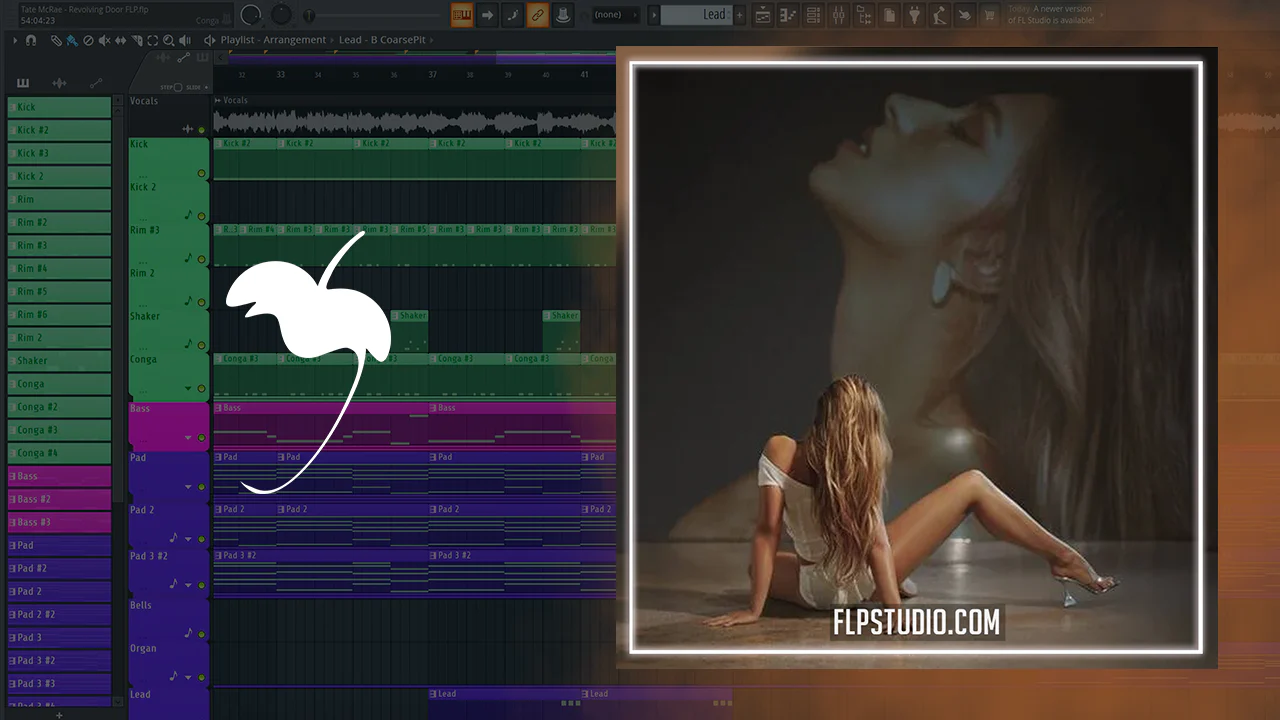The image size is (1280, 720).
Task: Expand the Organ track dropdown arrow
Action: click(188, 677)
